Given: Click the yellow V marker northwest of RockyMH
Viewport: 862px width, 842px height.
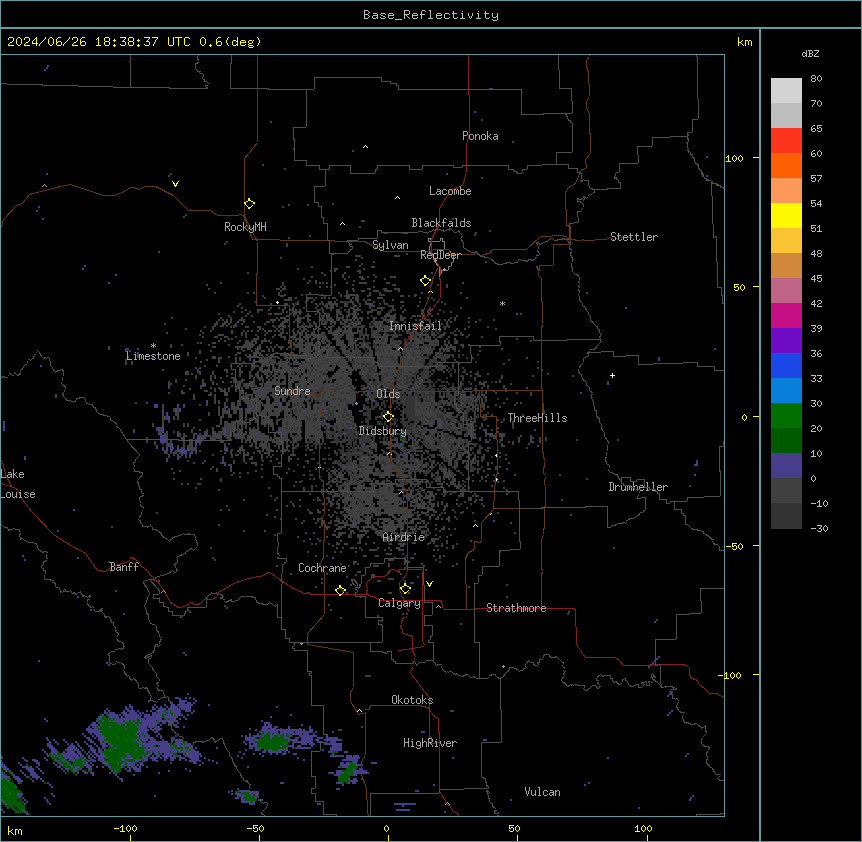Looking at the screenshot, I should click(175, 184).
